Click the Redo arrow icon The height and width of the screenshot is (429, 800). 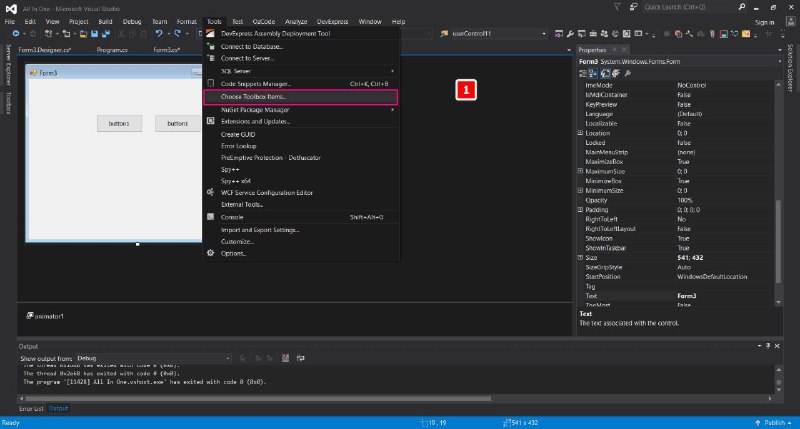(177, 34)
